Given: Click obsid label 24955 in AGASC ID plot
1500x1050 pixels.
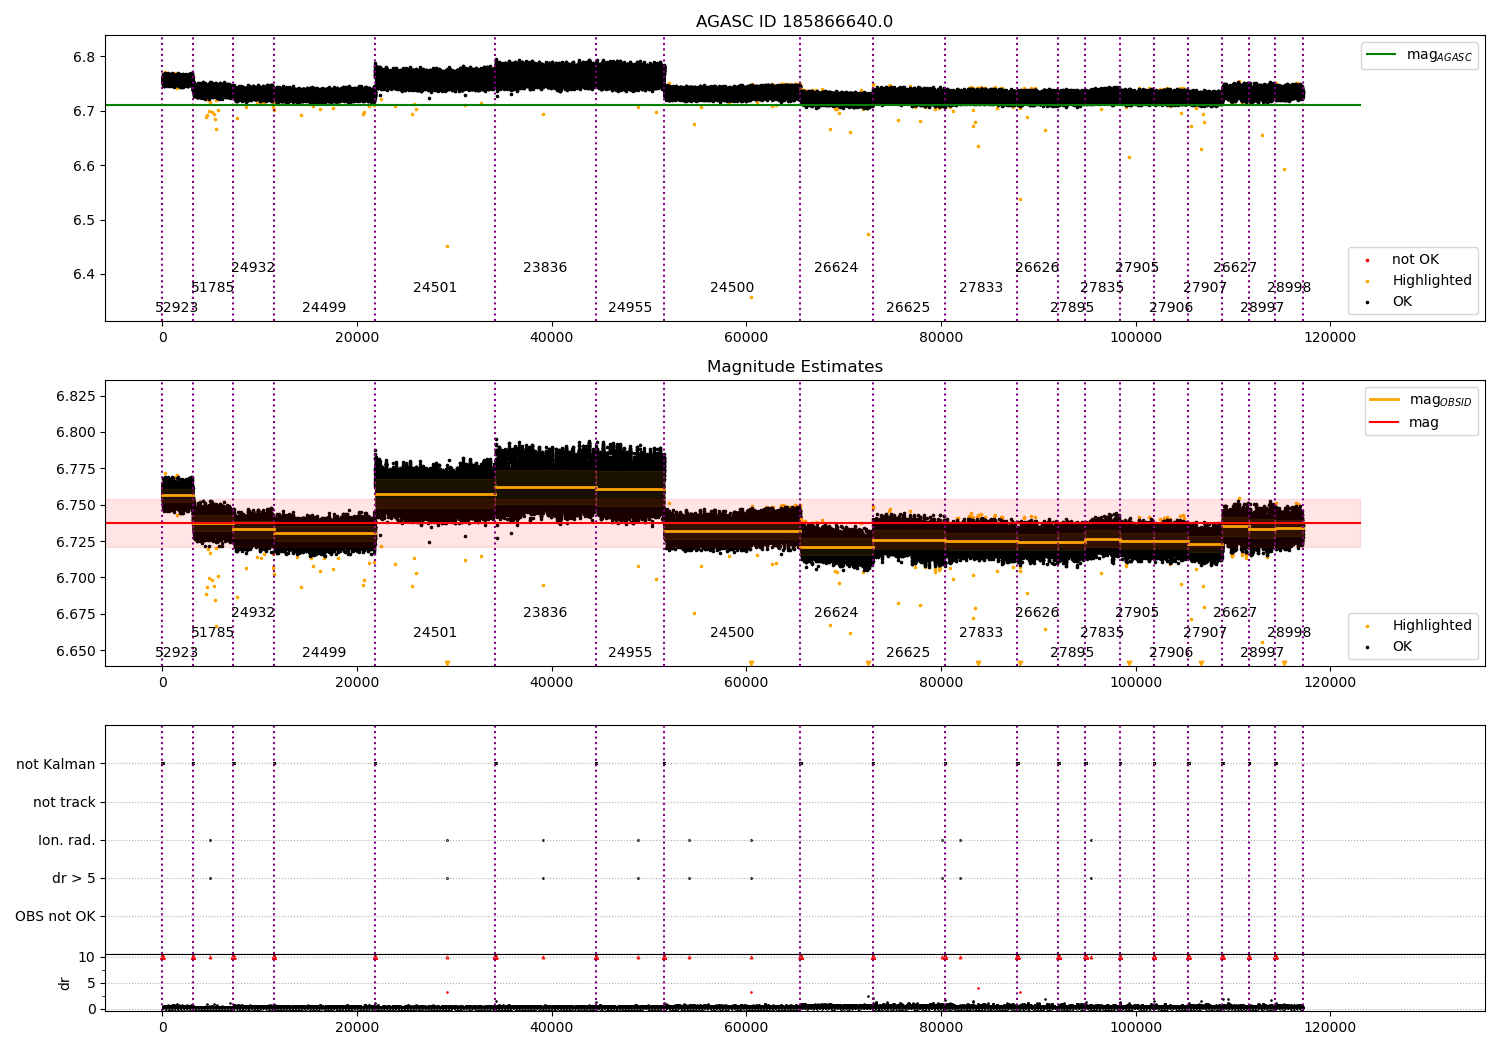Looking at the screenshot, I should (x=630, y=308).
